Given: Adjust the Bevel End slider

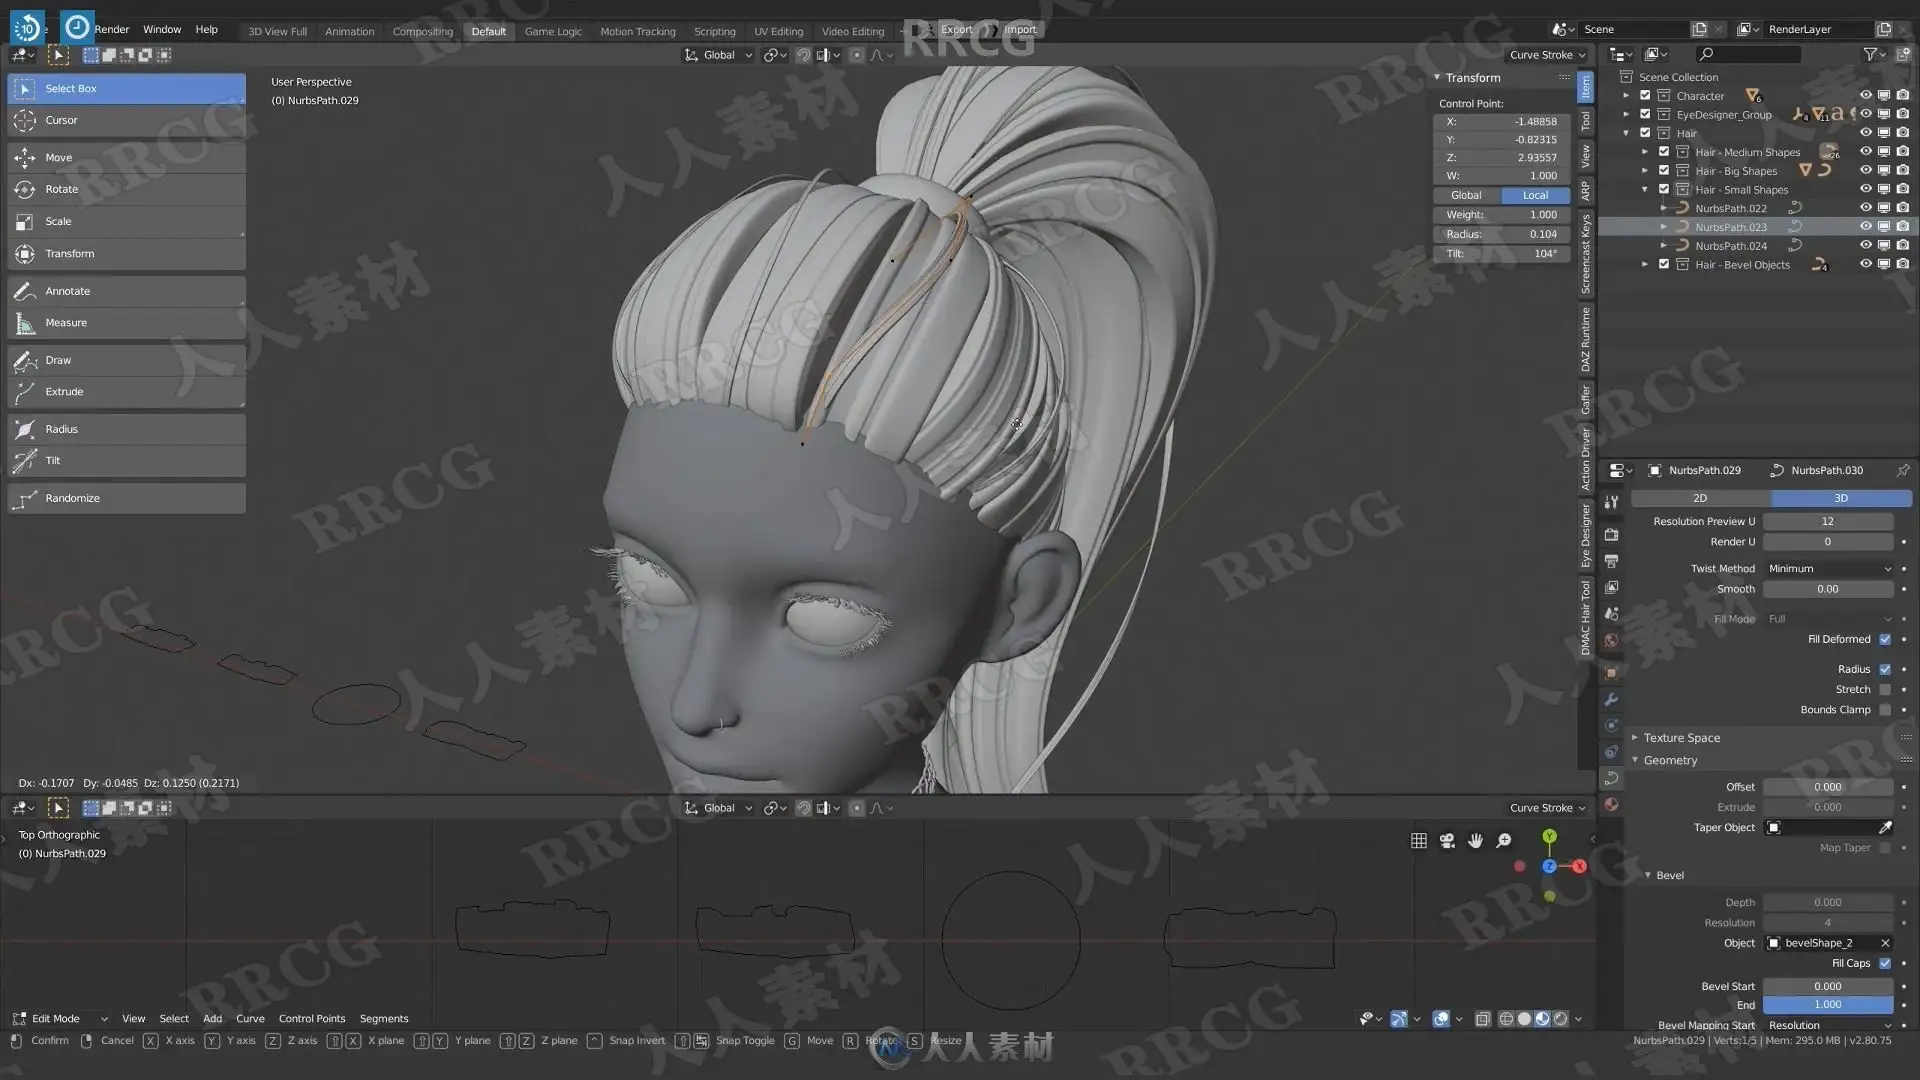Looking at the screenshot, I should pyautogui.click(x=1827, y=1004).
